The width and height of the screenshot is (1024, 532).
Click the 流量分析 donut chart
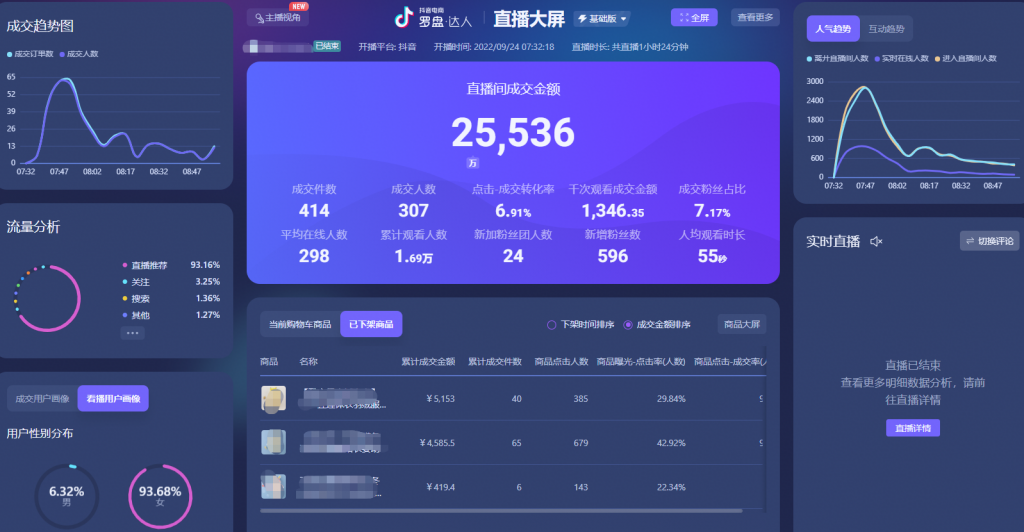pyautogui.click(x=48, y=298)
